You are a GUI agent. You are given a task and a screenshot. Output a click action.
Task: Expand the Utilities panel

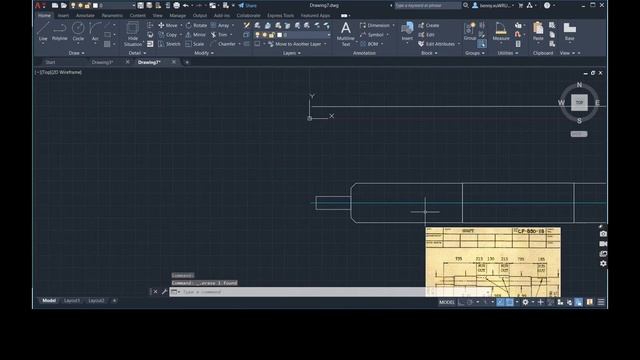pos(507,53)
